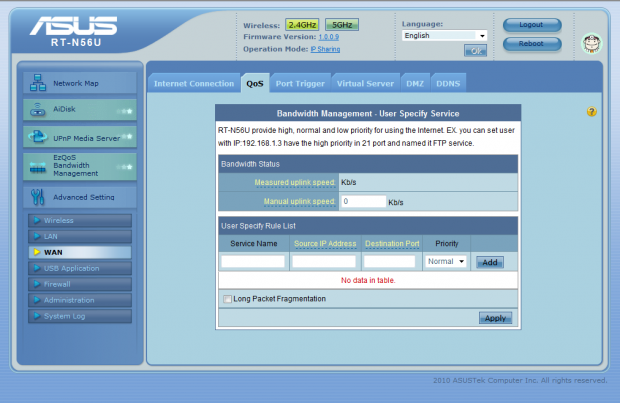Open the DMZ tab
The width and height of the screenshot is (620, 403).
pyautogui.click(x=415, y=83)
